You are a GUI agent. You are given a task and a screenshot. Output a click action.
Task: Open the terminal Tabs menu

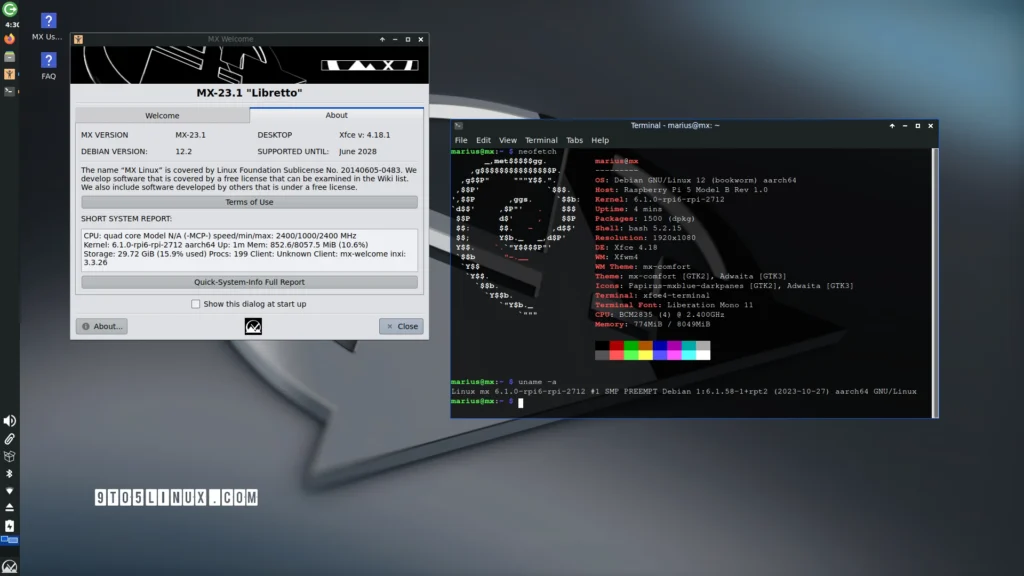(x=575, y=140)
